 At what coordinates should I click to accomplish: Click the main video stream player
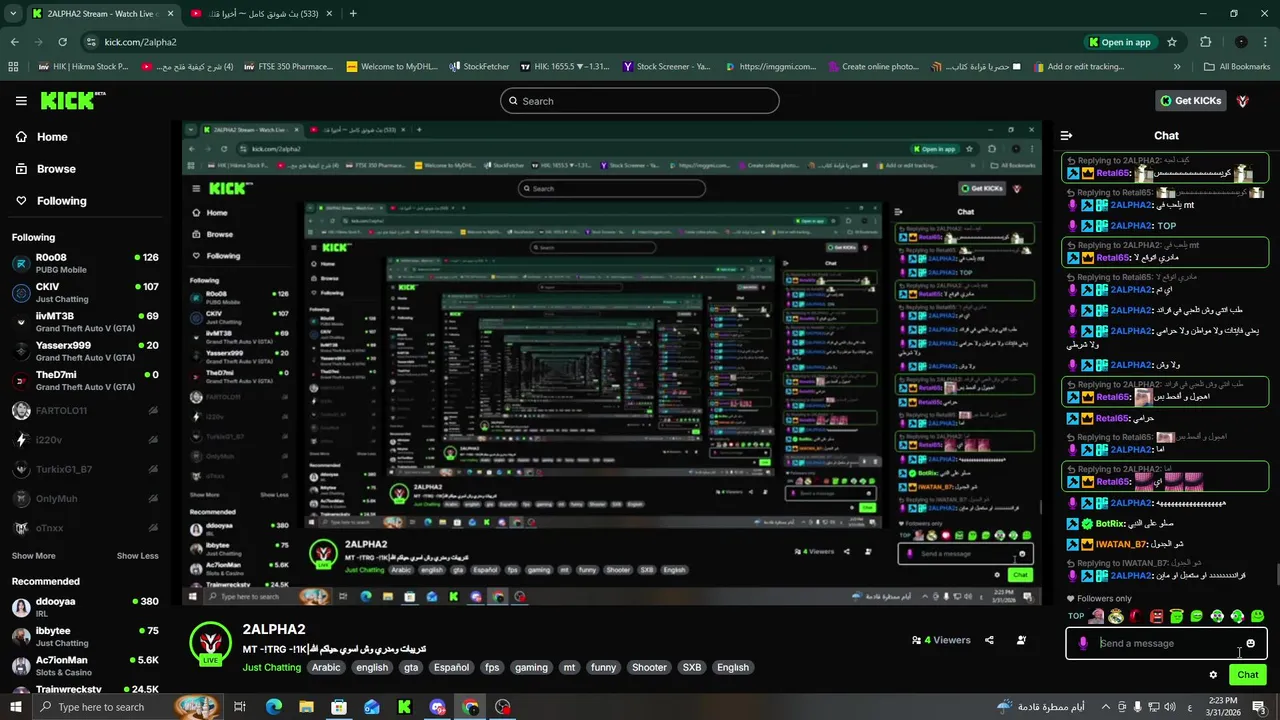click(612, 363)
